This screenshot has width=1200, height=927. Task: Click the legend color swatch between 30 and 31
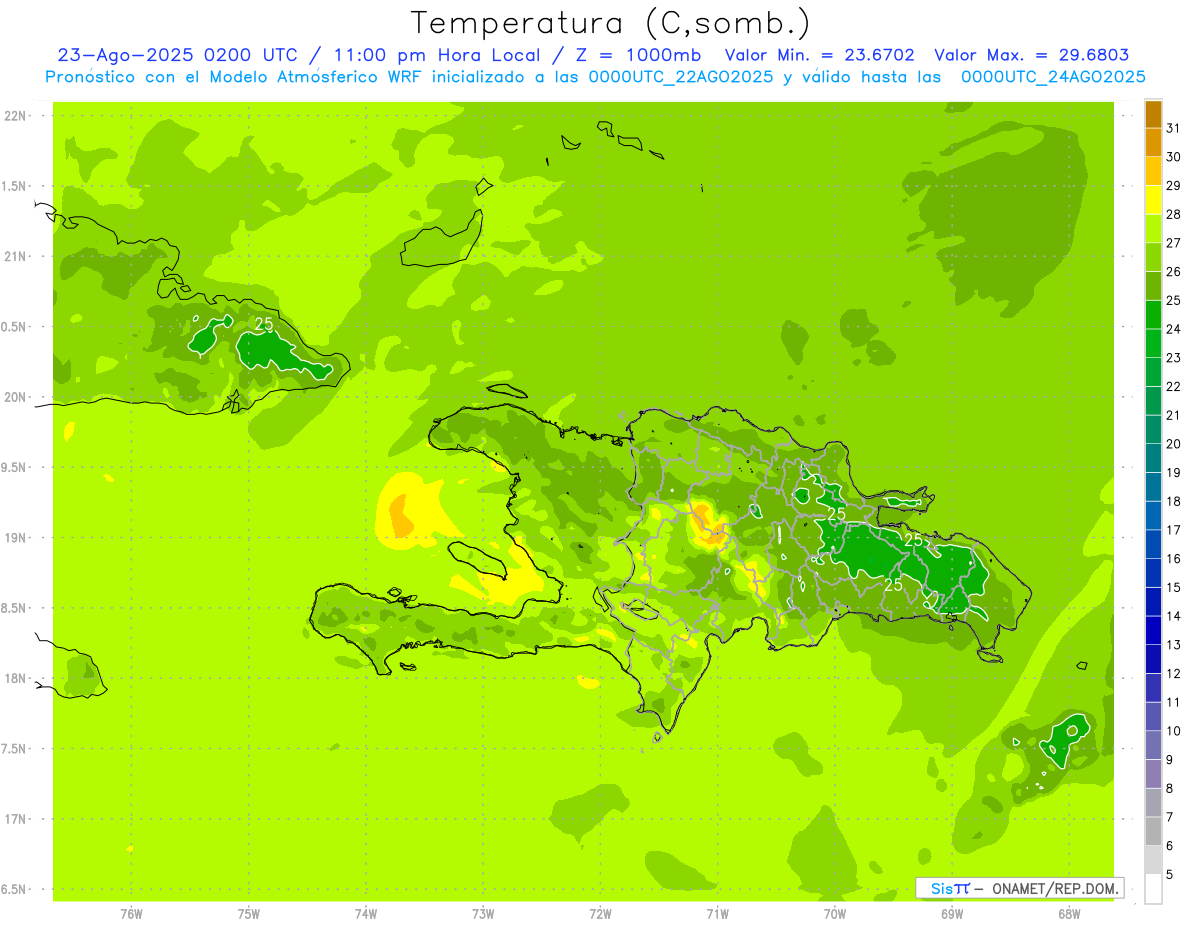(x=1153, y=143)
